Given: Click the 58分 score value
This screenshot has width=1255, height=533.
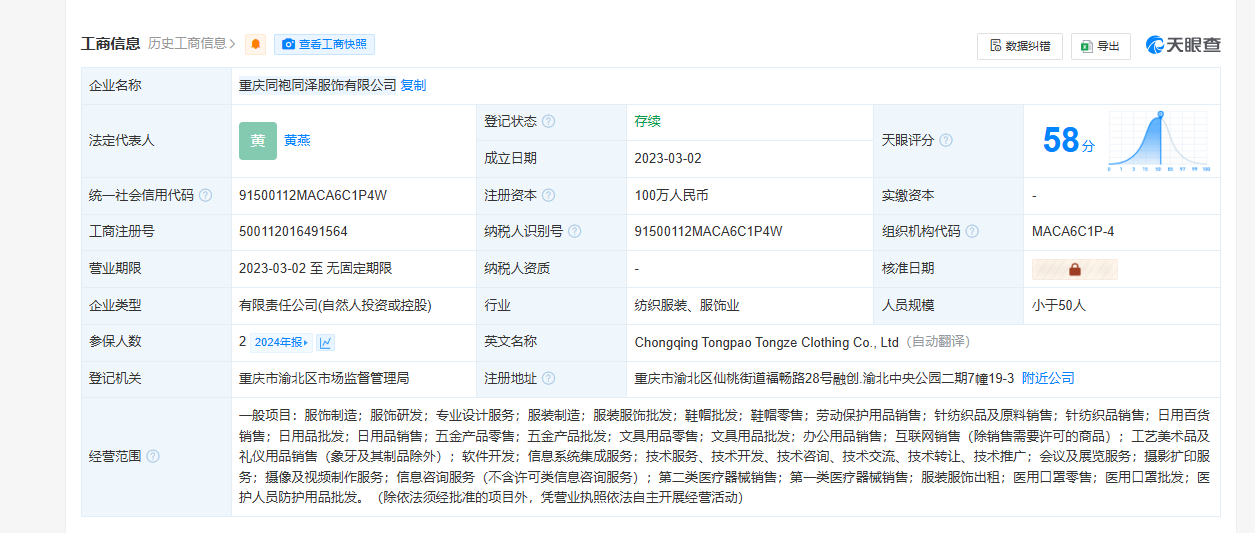Looking at the screenshot, I should pyautogui.click(x=1068, y=140).
